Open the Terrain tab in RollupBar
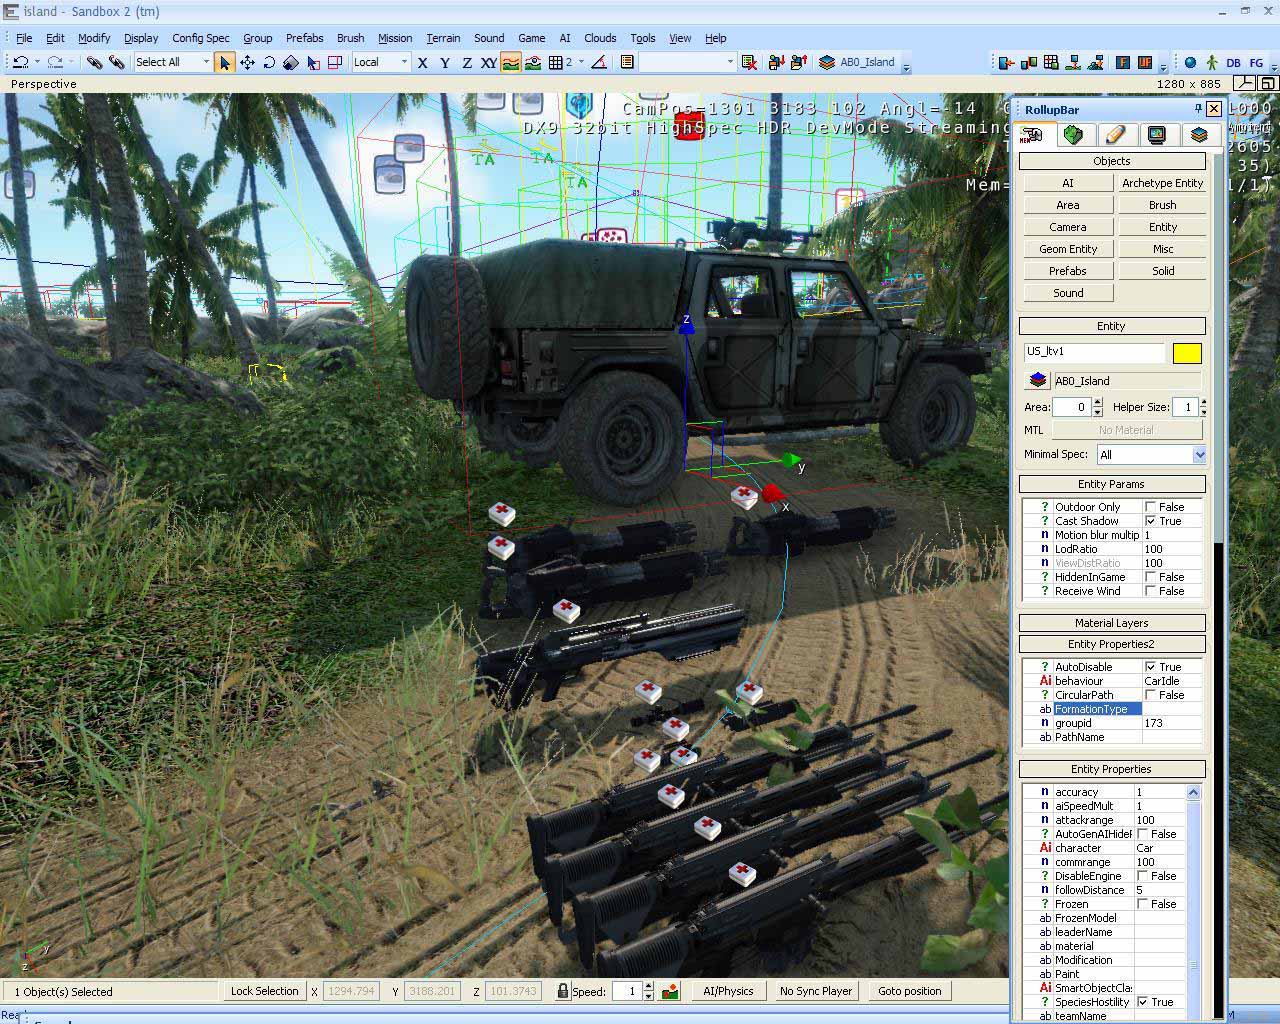 (x=1074, y=135)
